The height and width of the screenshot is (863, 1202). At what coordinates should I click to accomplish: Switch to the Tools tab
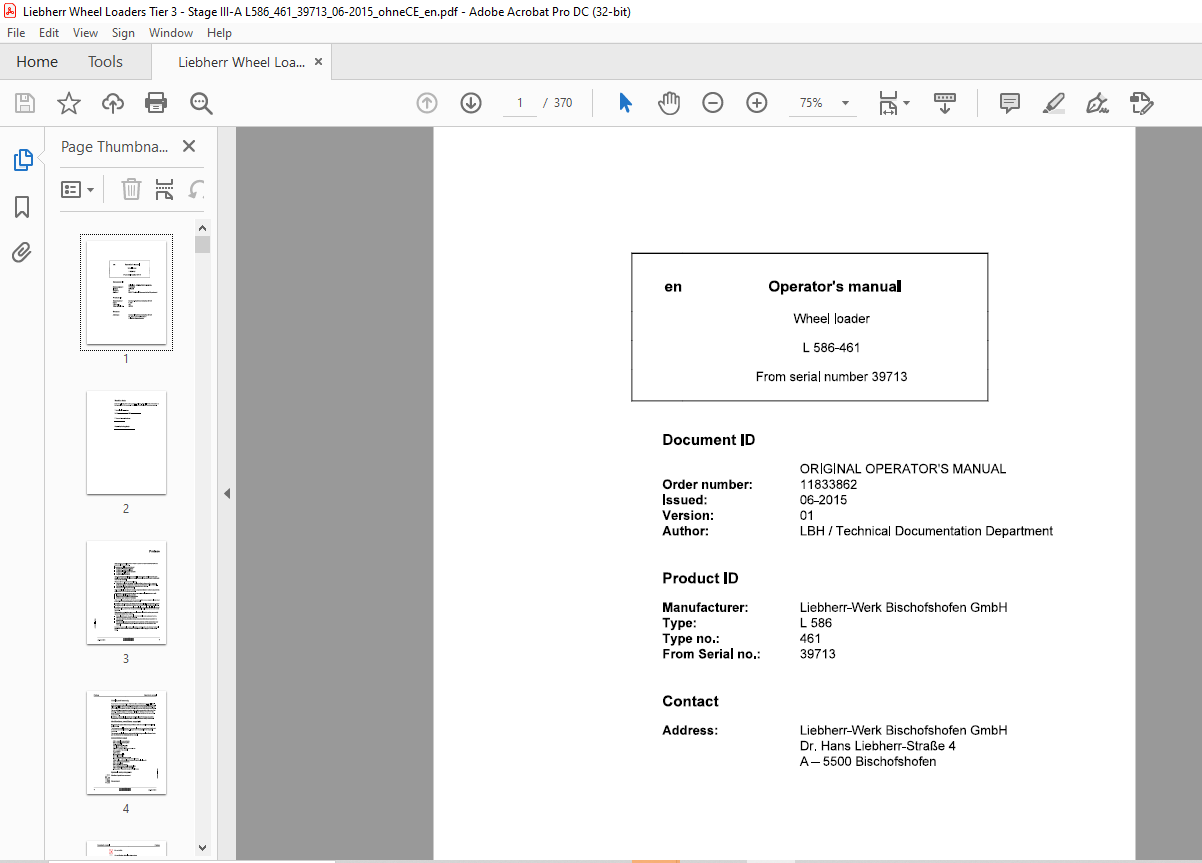coord(105,62)
